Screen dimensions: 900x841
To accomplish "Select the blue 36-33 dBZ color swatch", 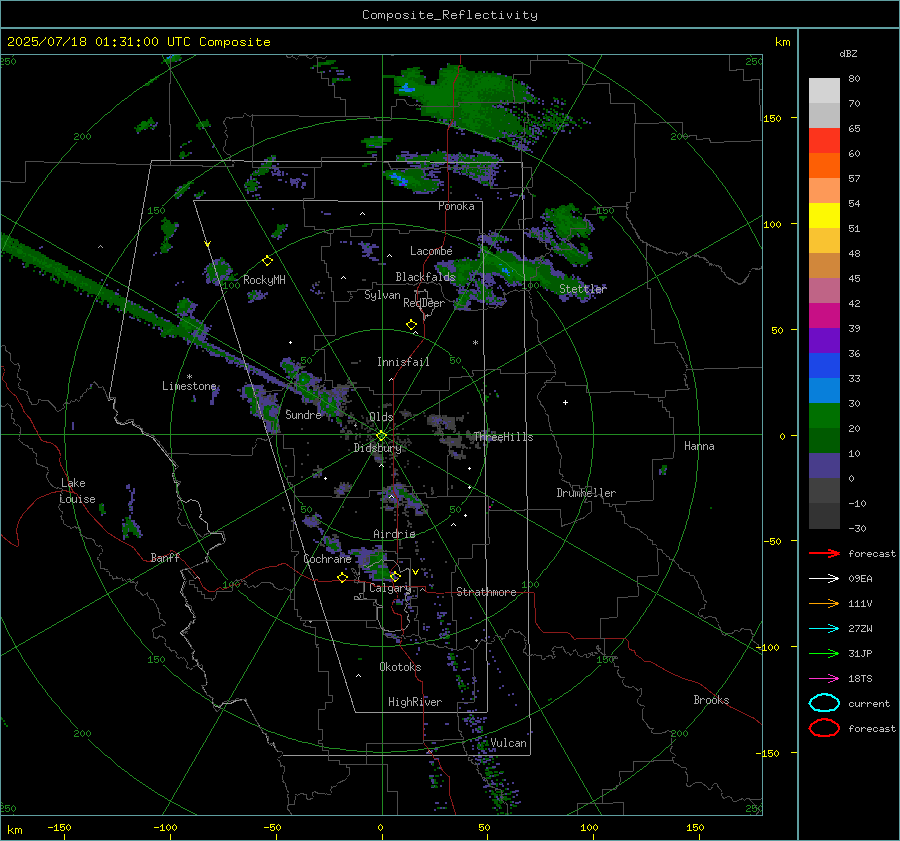I will tap(824, 366).
